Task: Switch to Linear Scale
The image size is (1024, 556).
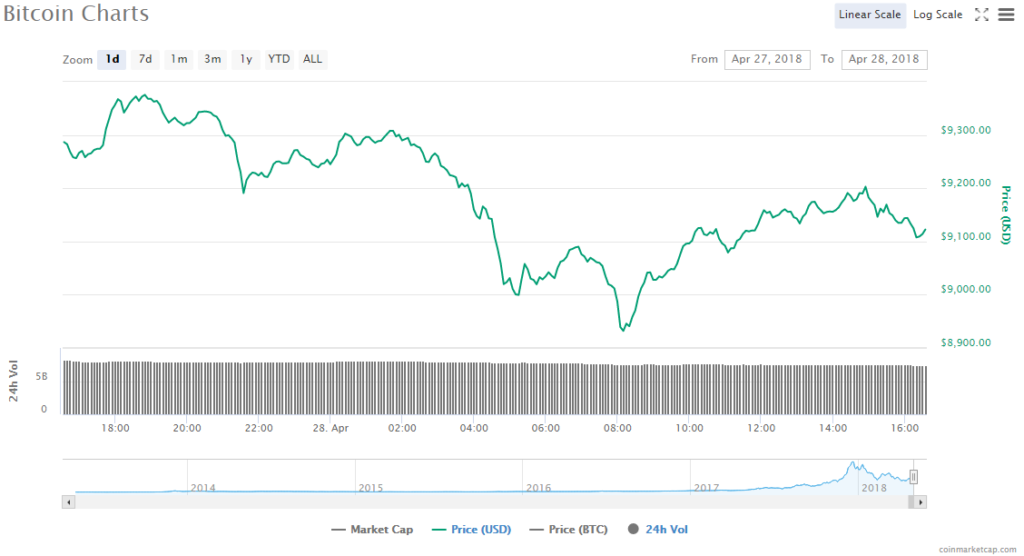Action: click(x=870, y=14)
